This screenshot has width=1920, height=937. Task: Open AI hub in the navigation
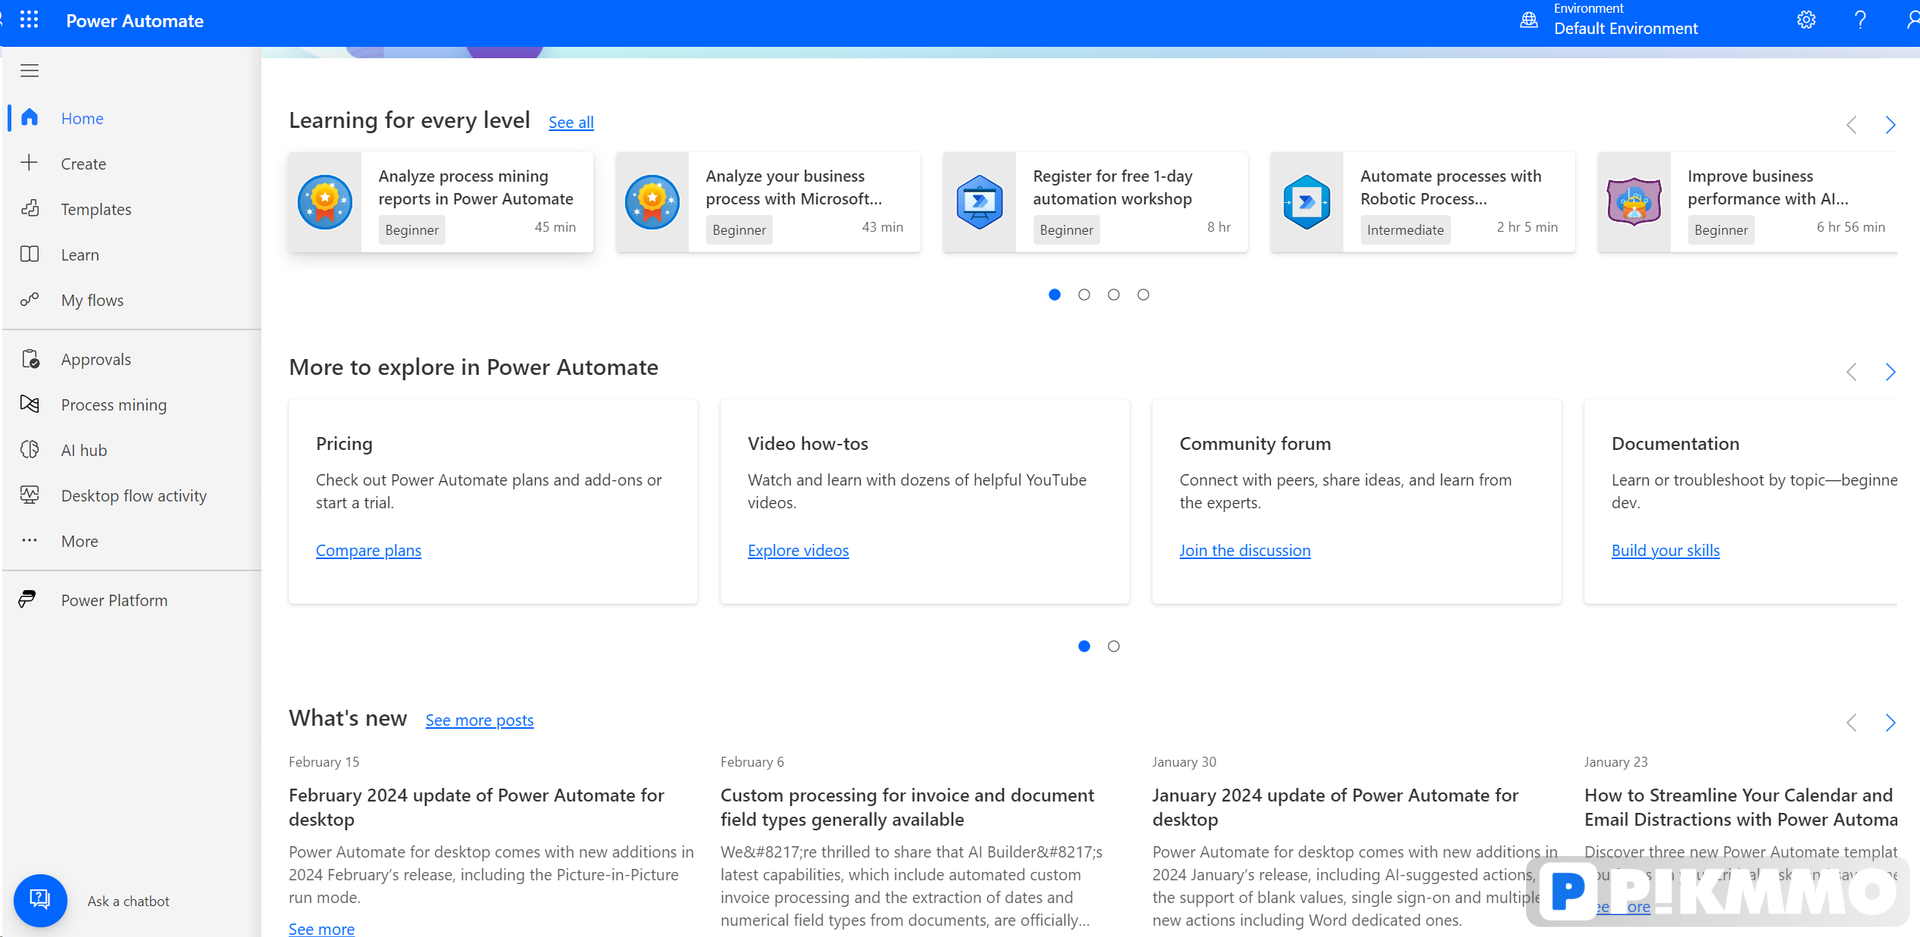84,451
